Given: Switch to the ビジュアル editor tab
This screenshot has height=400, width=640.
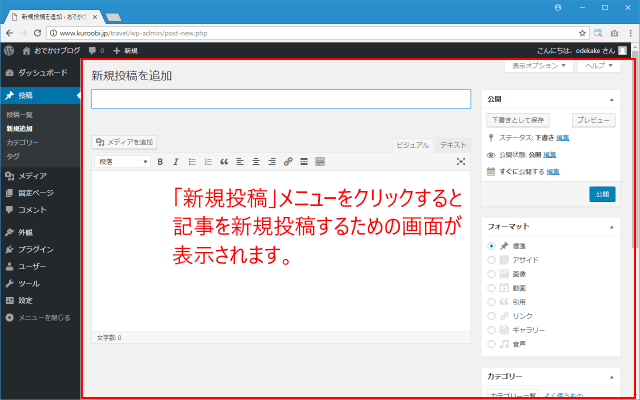Looking at the screenshot, I should pyautogui.click(x=413, y=145).
